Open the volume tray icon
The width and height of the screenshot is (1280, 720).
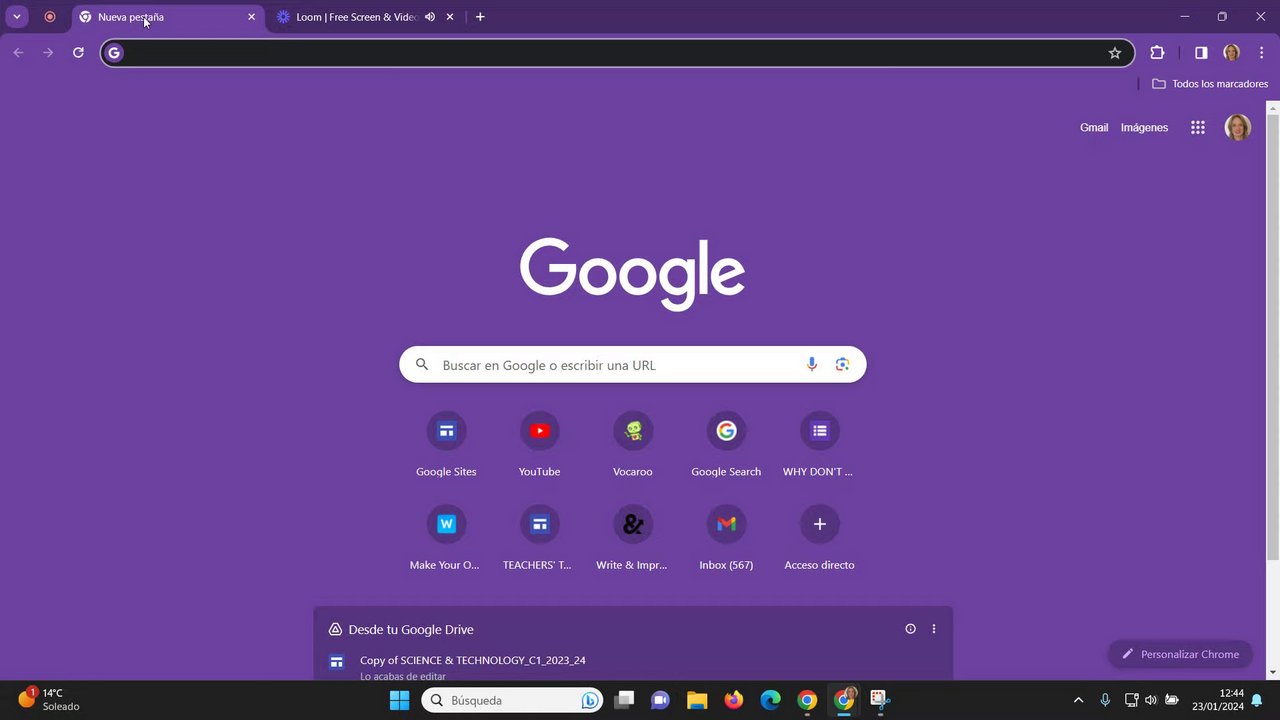click(1151, 700)
